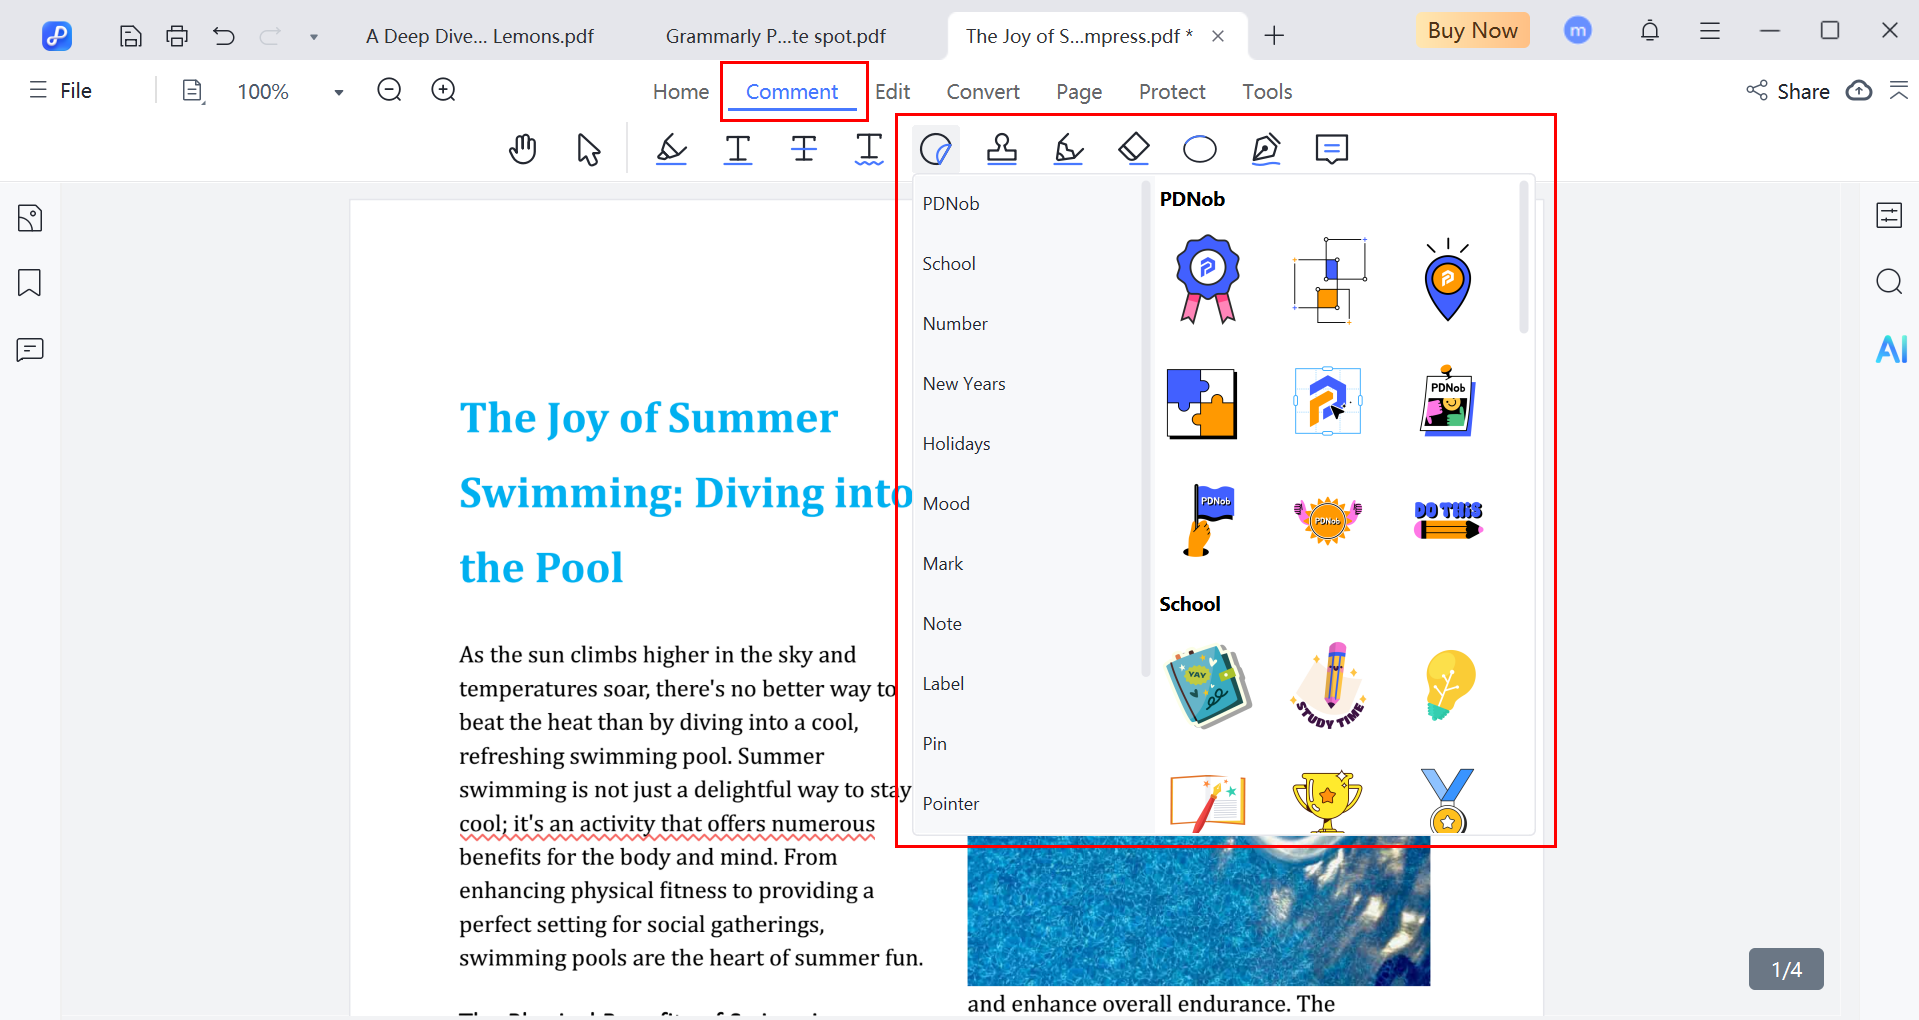Choose the PDNob ribbon badge sticker
This screenshot has width=1919, height=1020.
1207,279
